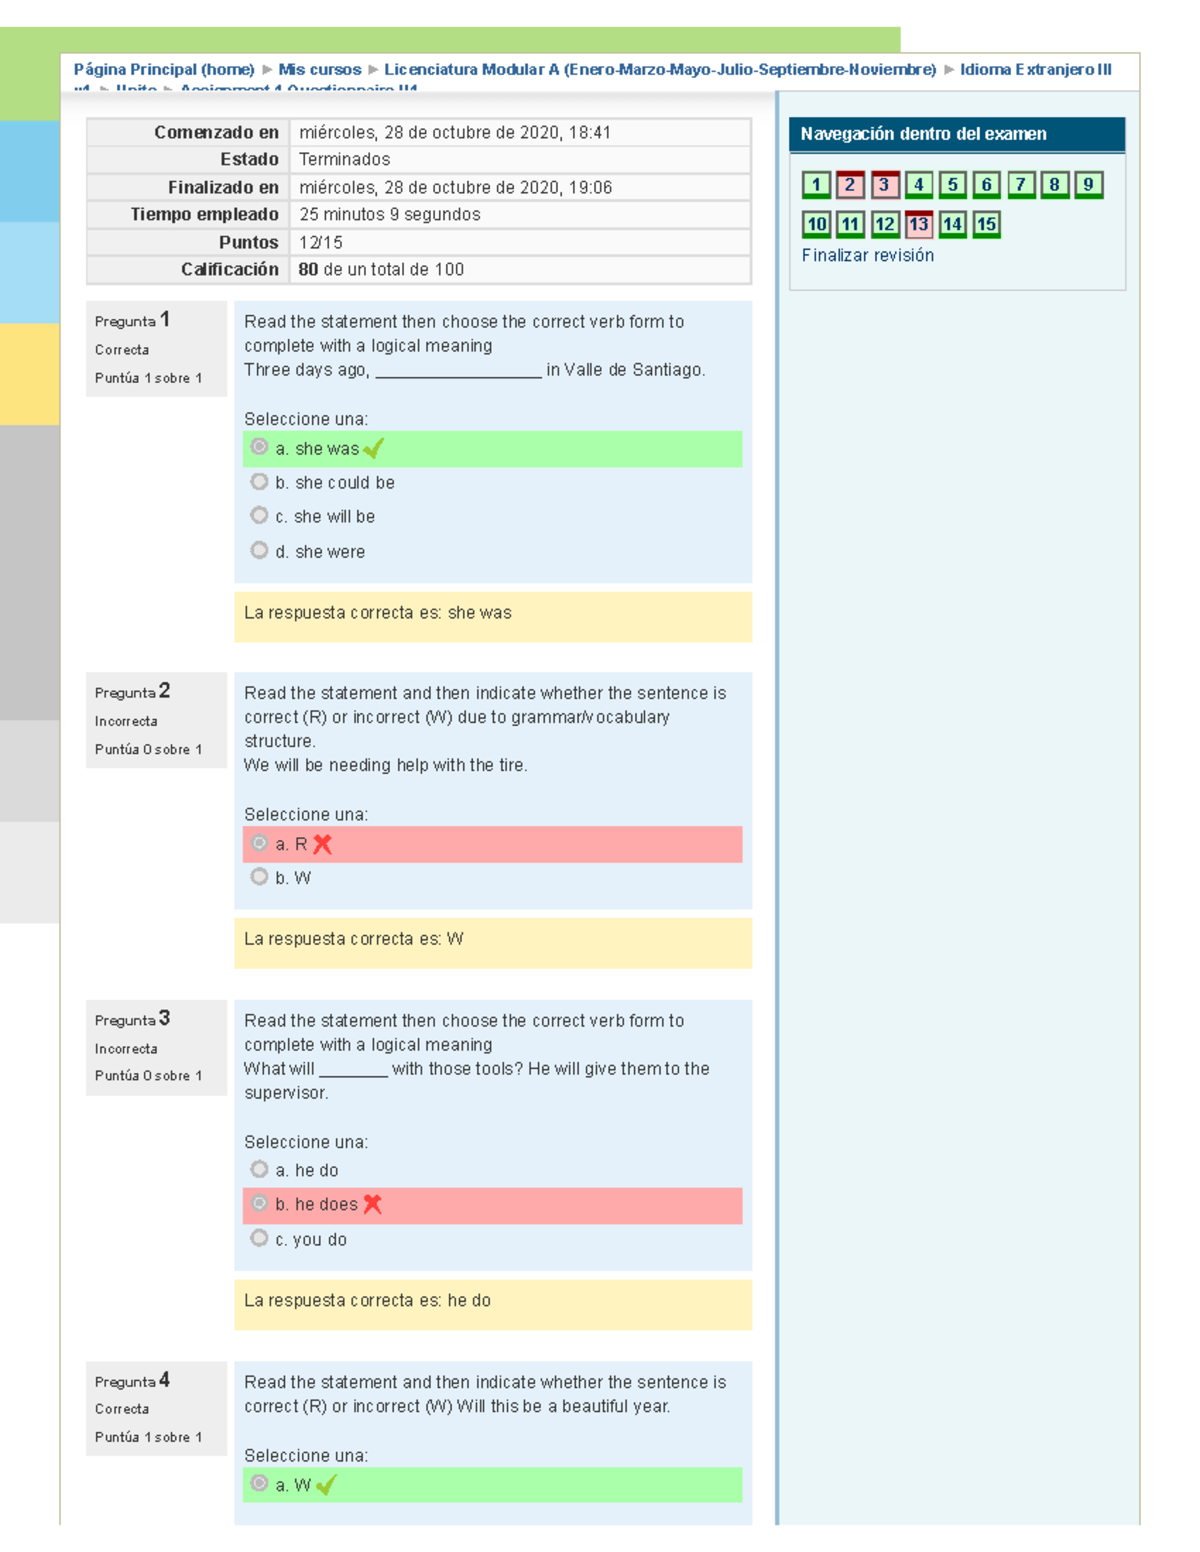Select question 7 in the navigation grid
This screenshot has height=1552, width=1200.
pyautogui.click(x=1020, y=185)
